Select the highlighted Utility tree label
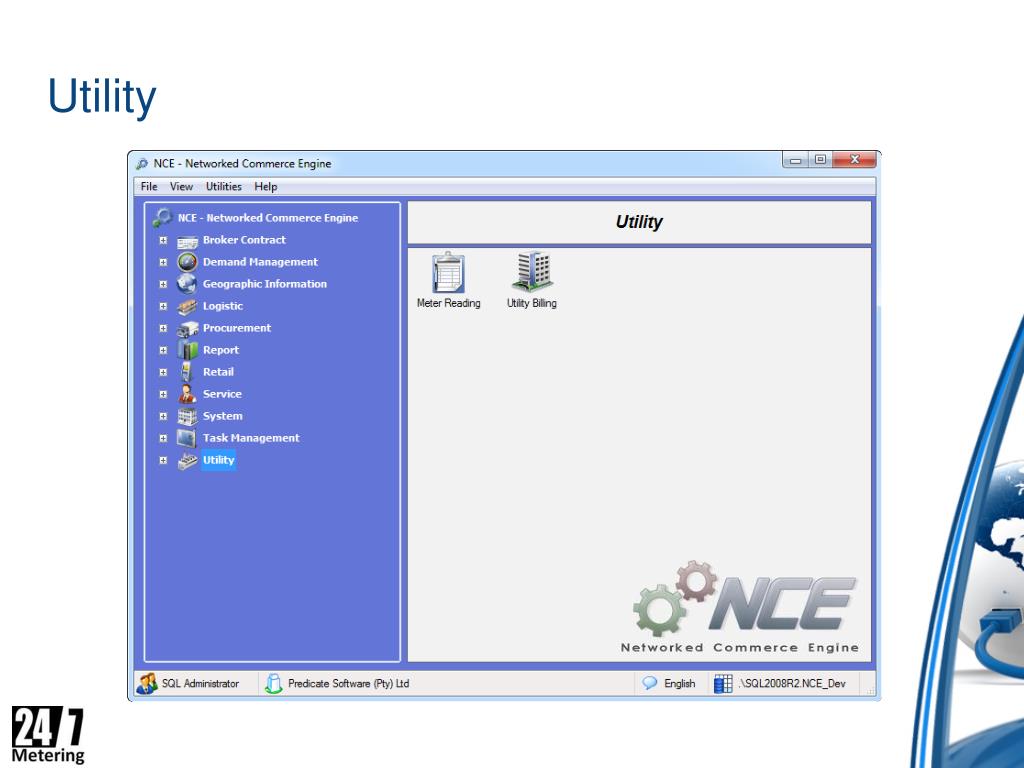1024x768 pixels. 218,460
